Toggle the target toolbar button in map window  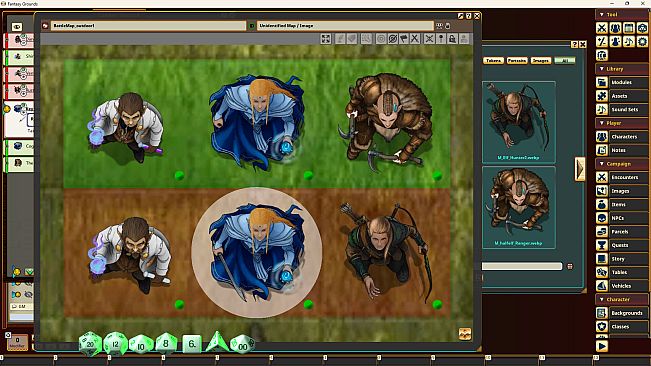(381, 39)
